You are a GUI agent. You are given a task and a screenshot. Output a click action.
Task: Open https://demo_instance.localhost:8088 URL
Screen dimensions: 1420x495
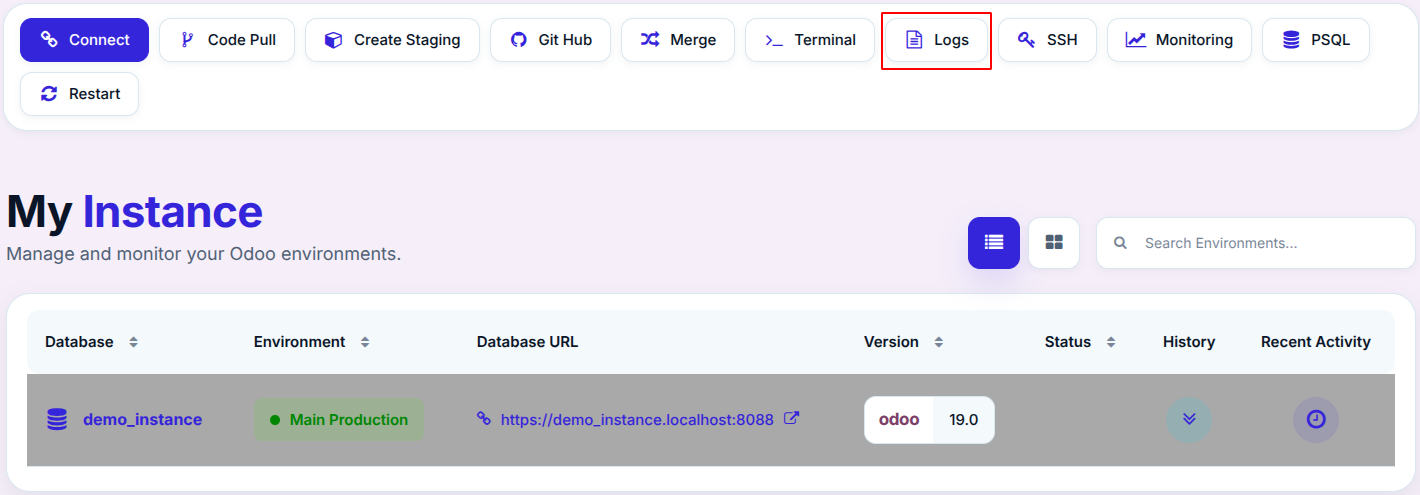(637, 420)
